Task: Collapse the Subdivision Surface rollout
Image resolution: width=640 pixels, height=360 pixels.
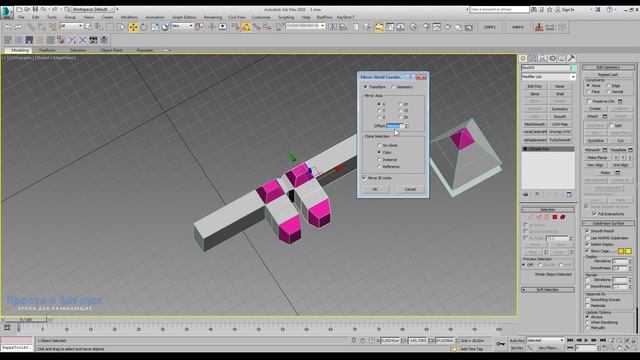Action: (x=609, y=223)
